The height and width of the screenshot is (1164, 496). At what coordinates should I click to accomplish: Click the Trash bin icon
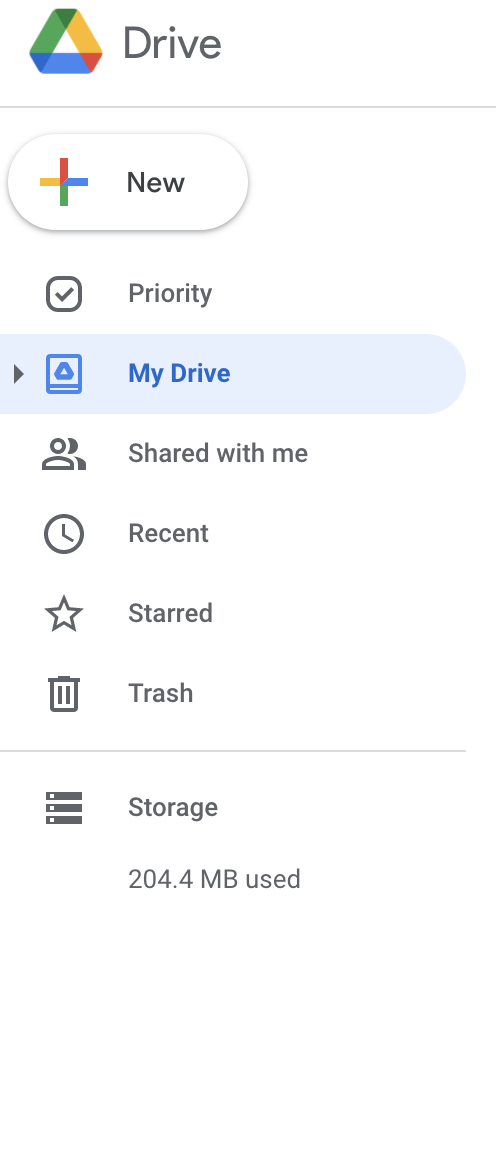pos(64,693)
